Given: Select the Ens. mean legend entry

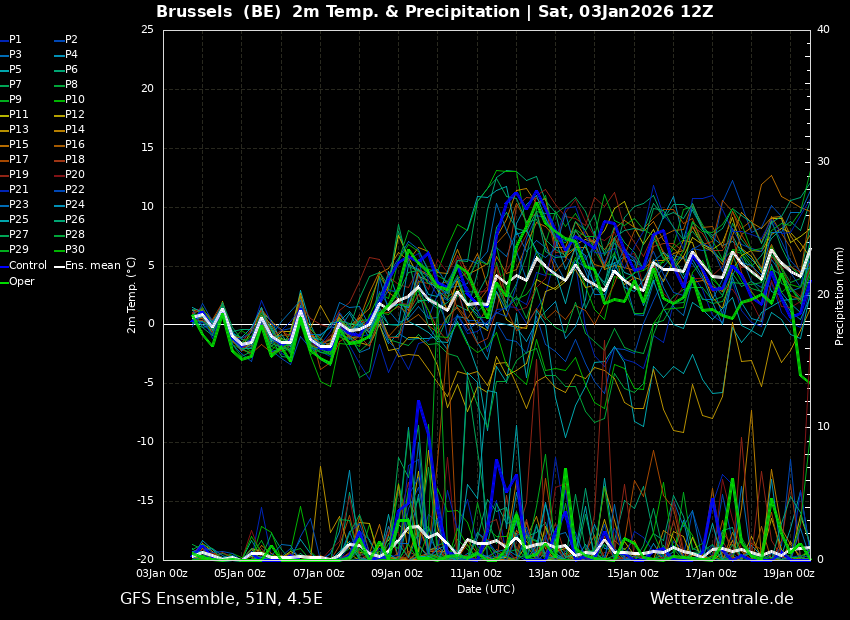Looking at the screenshot, I should point(87,266).
